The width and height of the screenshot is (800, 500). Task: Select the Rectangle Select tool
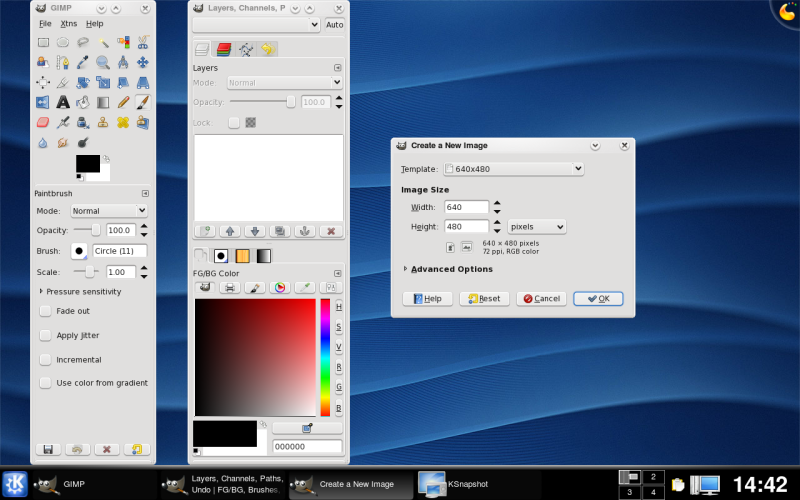coord(43,42)
